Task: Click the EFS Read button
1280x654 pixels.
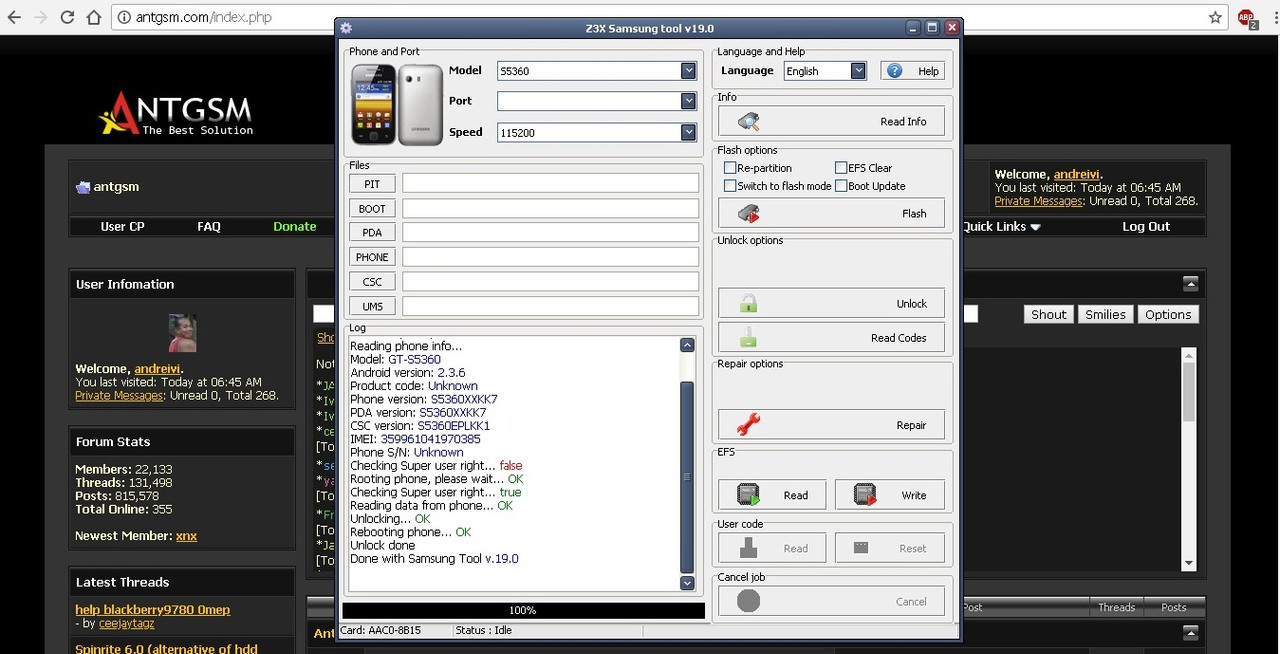Action: pyautogui.click(x=772, y=495)
